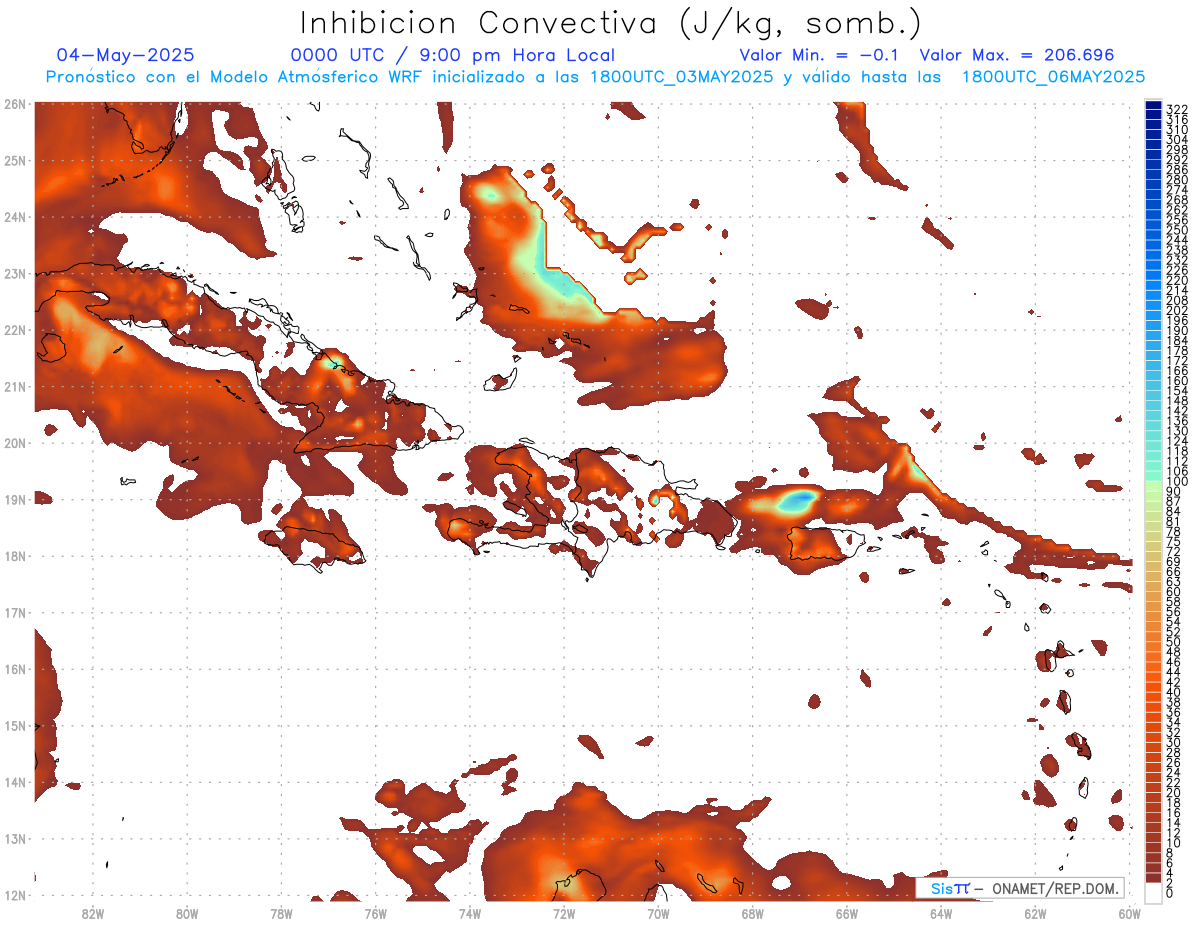Click the color scale label "60"
The height and width of the screenshot is (927, 1200).
(x=1173, y=592)
